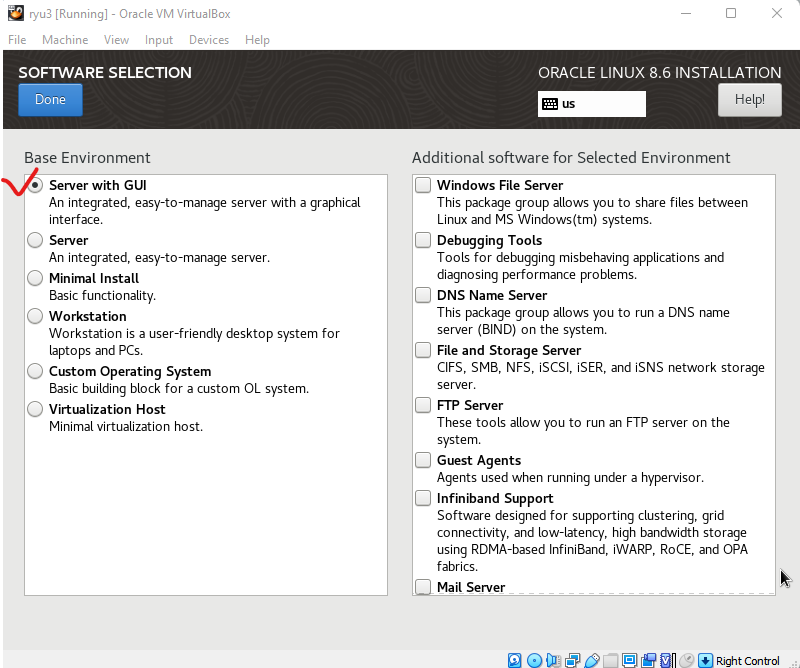Image resolution: width=800 pixels, height=668 pixels.
Task: Pick the Virtualization Host radio button
Action: pyautogui.click(x=35, y=409)
